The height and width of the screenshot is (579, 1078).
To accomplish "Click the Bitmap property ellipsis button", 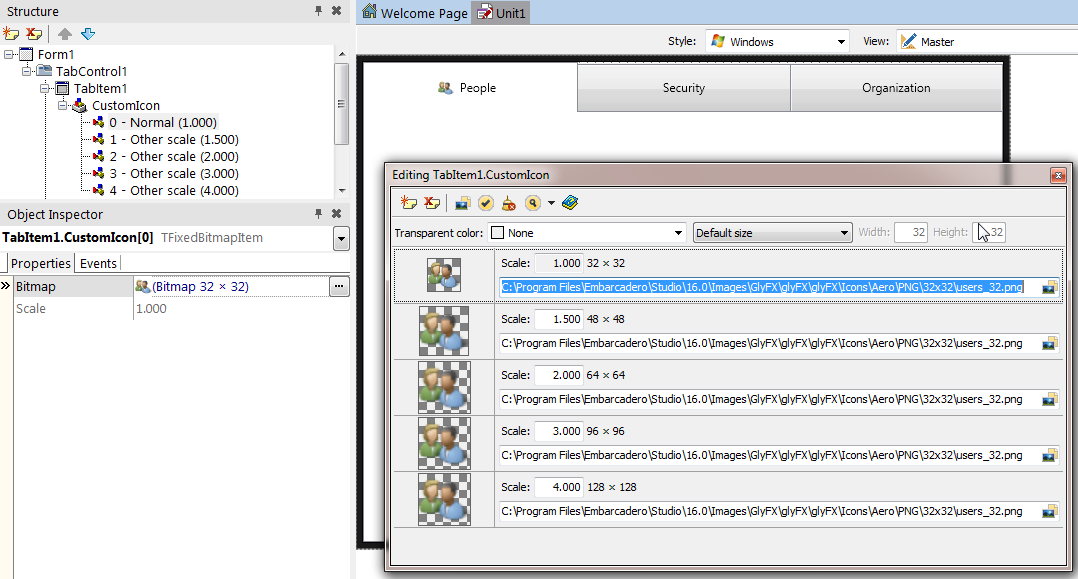I will pyautogui.click(x=339, y=287).
